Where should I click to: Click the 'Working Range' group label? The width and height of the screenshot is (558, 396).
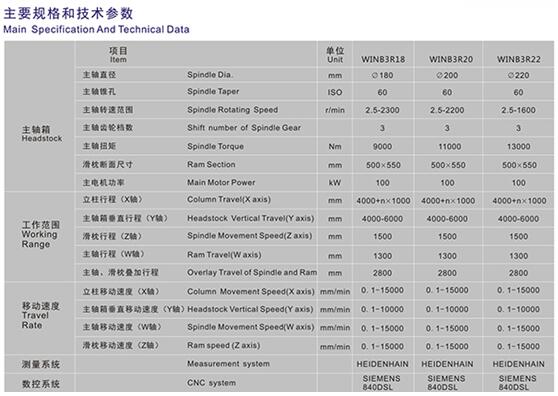pos(39,239)
